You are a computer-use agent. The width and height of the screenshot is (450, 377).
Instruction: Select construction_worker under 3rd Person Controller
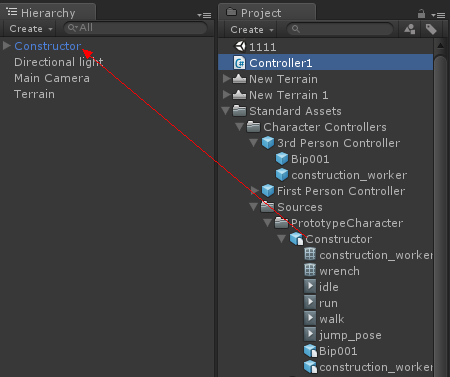click(x=349, y=175)
